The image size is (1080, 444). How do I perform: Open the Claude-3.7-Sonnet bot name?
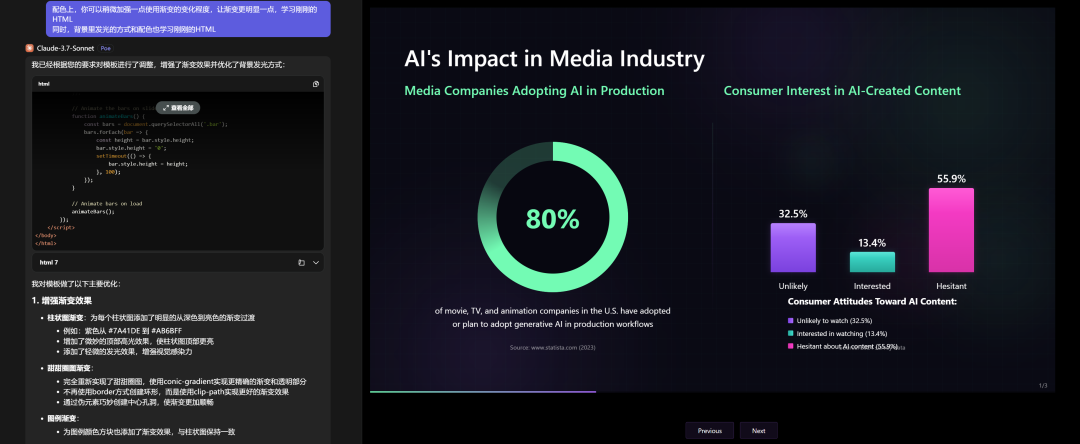coord(65,48)
